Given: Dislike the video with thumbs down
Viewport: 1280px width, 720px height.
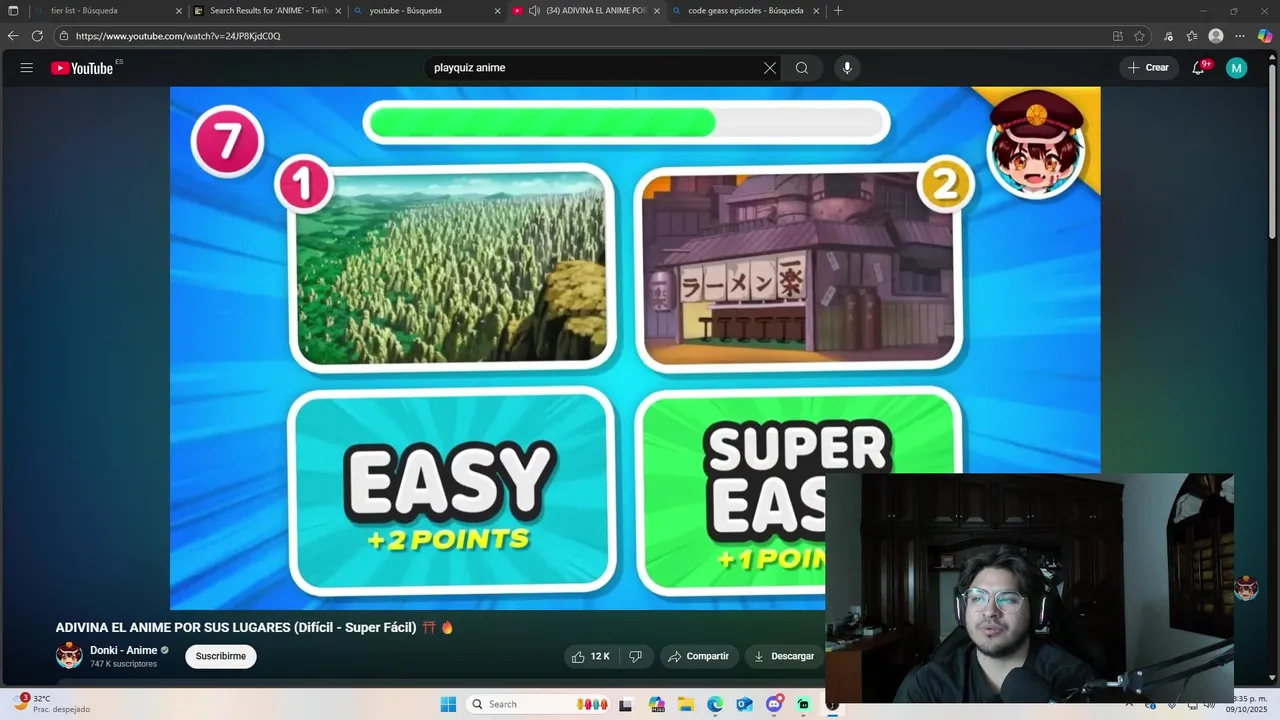Looking at the screenshot, I should coord(635,656).
